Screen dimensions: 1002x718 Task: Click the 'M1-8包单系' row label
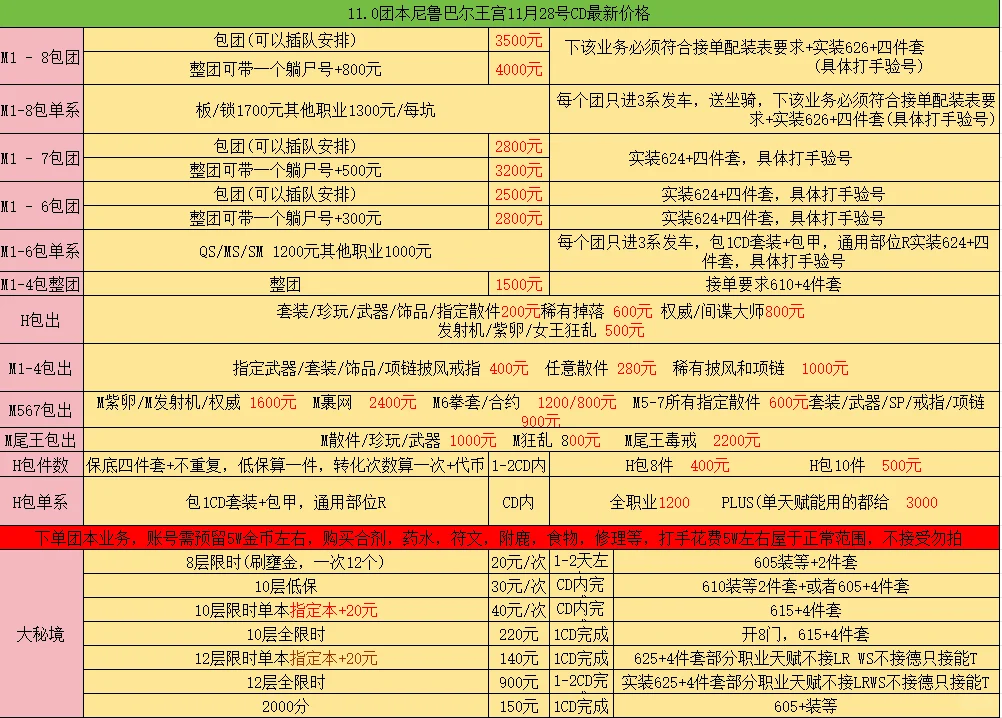click(42, 110)
